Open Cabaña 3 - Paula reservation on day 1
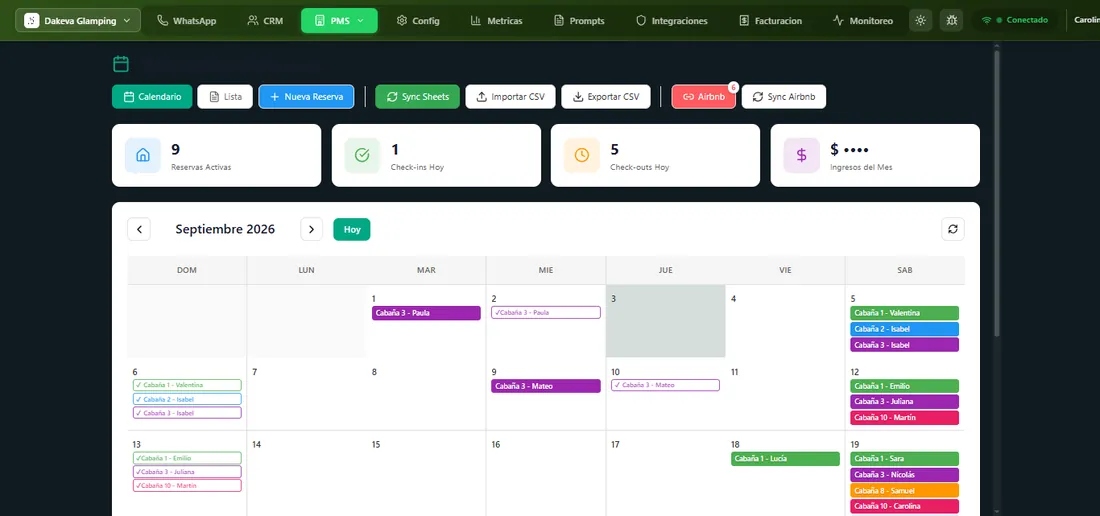1100x516 pixels. (x=426, y=313)
